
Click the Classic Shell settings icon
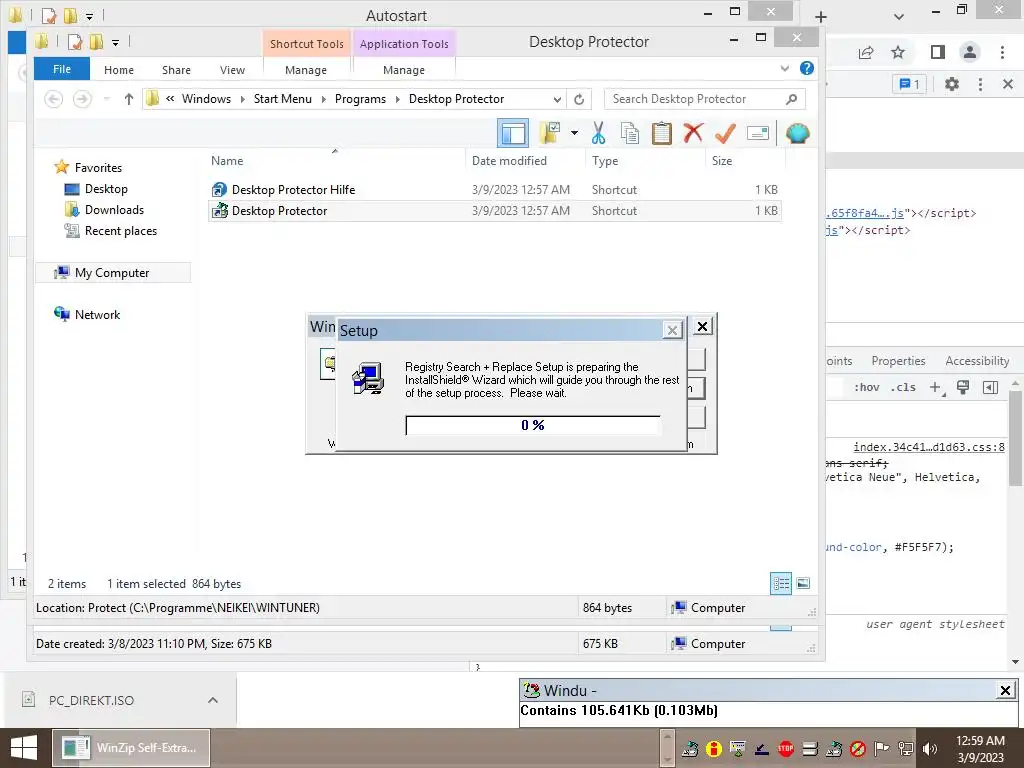point(797,133)
